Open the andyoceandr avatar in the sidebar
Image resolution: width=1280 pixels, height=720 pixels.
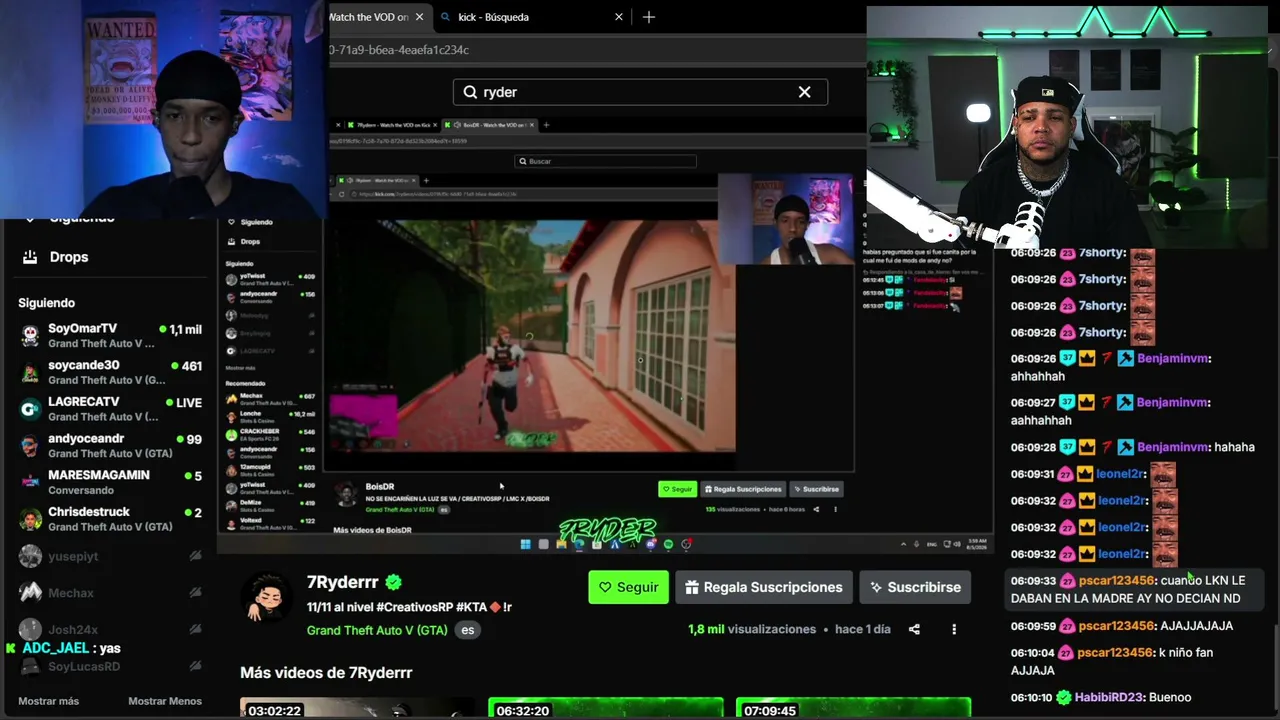pos(30,446)
